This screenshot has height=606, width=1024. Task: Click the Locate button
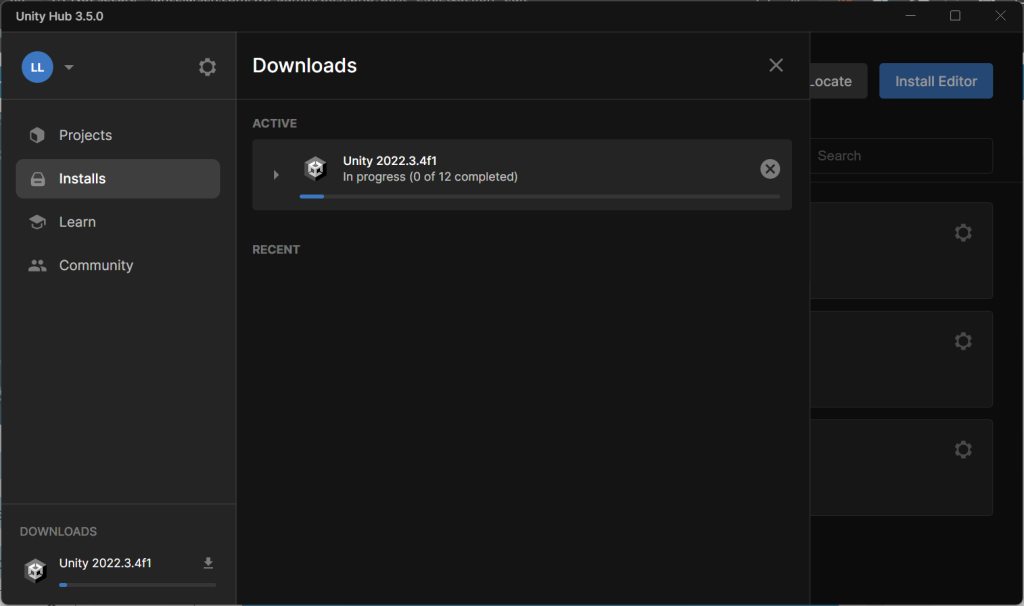click(838, 81)
